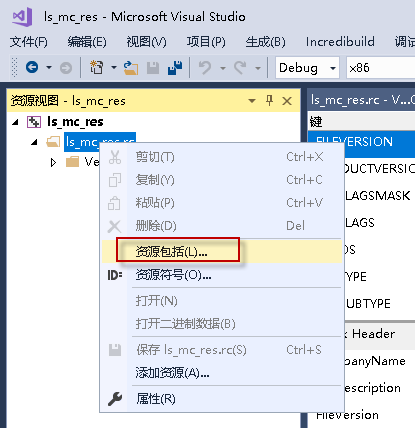
Task: Choose 添加资源(A)... in context menu
Action: click(x=222, y=373)
